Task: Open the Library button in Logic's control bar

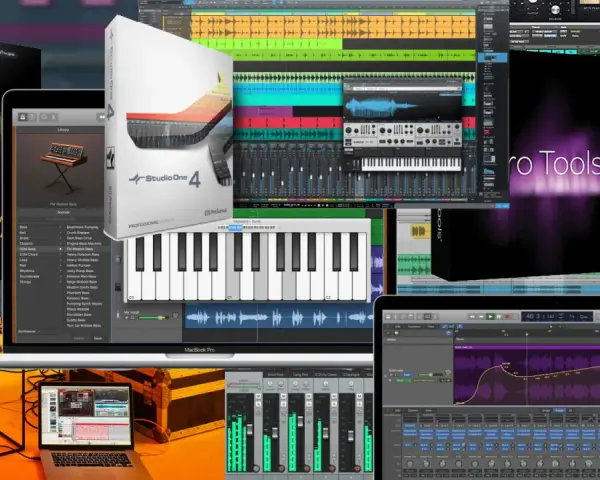Action: tap(388, 317)
